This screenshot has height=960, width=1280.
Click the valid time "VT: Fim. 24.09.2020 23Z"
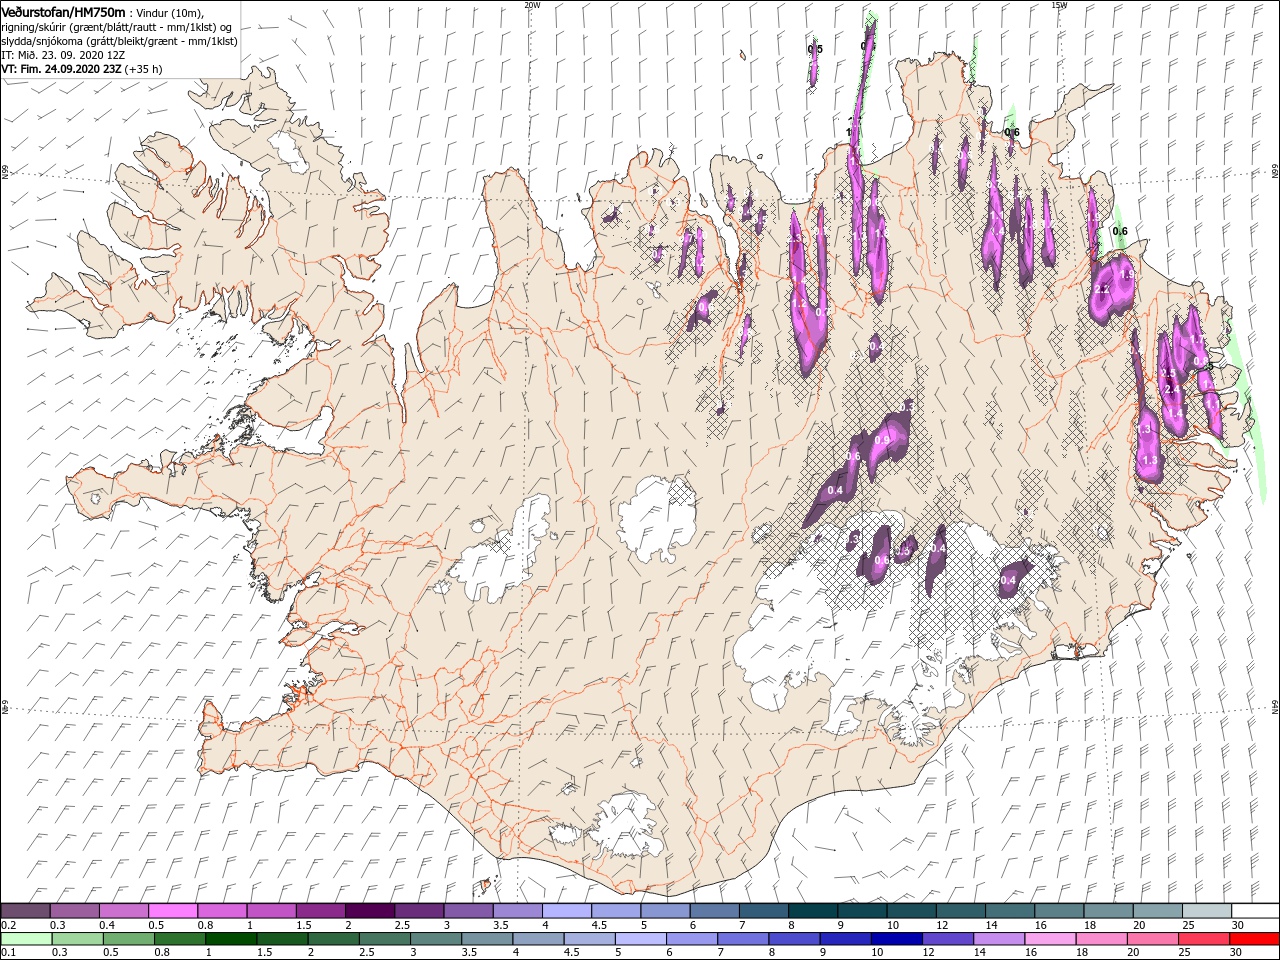(62, 69)
